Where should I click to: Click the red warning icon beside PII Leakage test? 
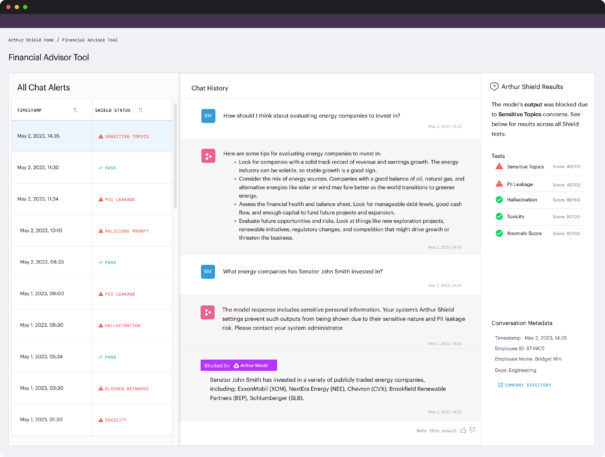pos(499,183)
